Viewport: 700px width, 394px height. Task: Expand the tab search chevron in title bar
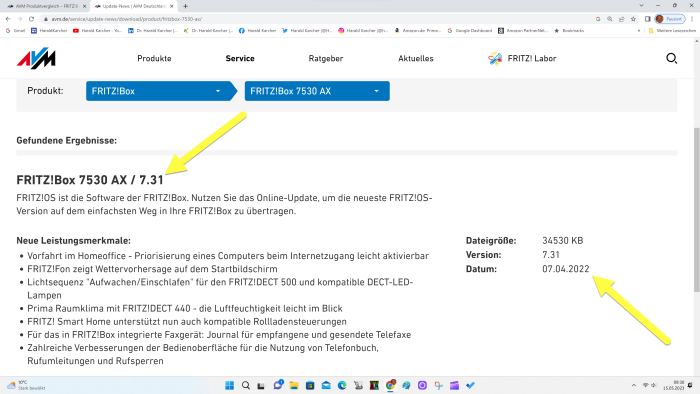click(641, 6)
